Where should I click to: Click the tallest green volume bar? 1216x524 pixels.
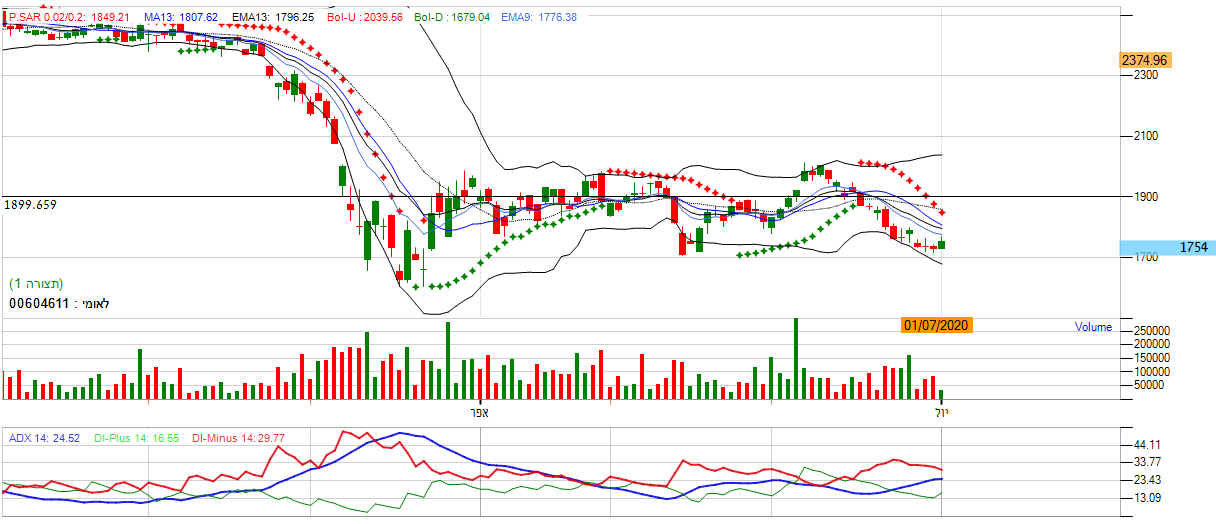796,358
